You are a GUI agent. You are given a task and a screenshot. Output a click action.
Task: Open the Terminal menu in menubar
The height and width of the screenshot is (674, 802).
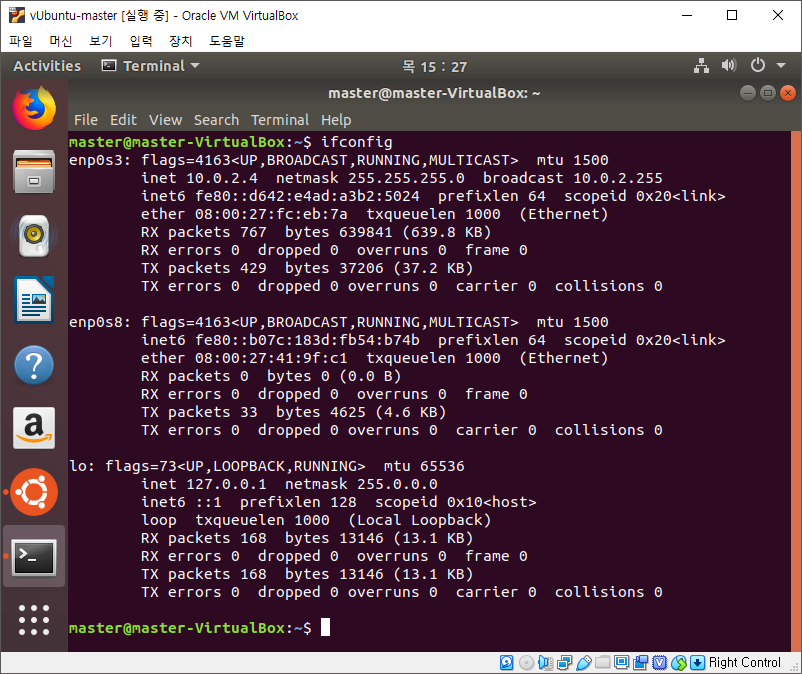(x=280, y=120)
